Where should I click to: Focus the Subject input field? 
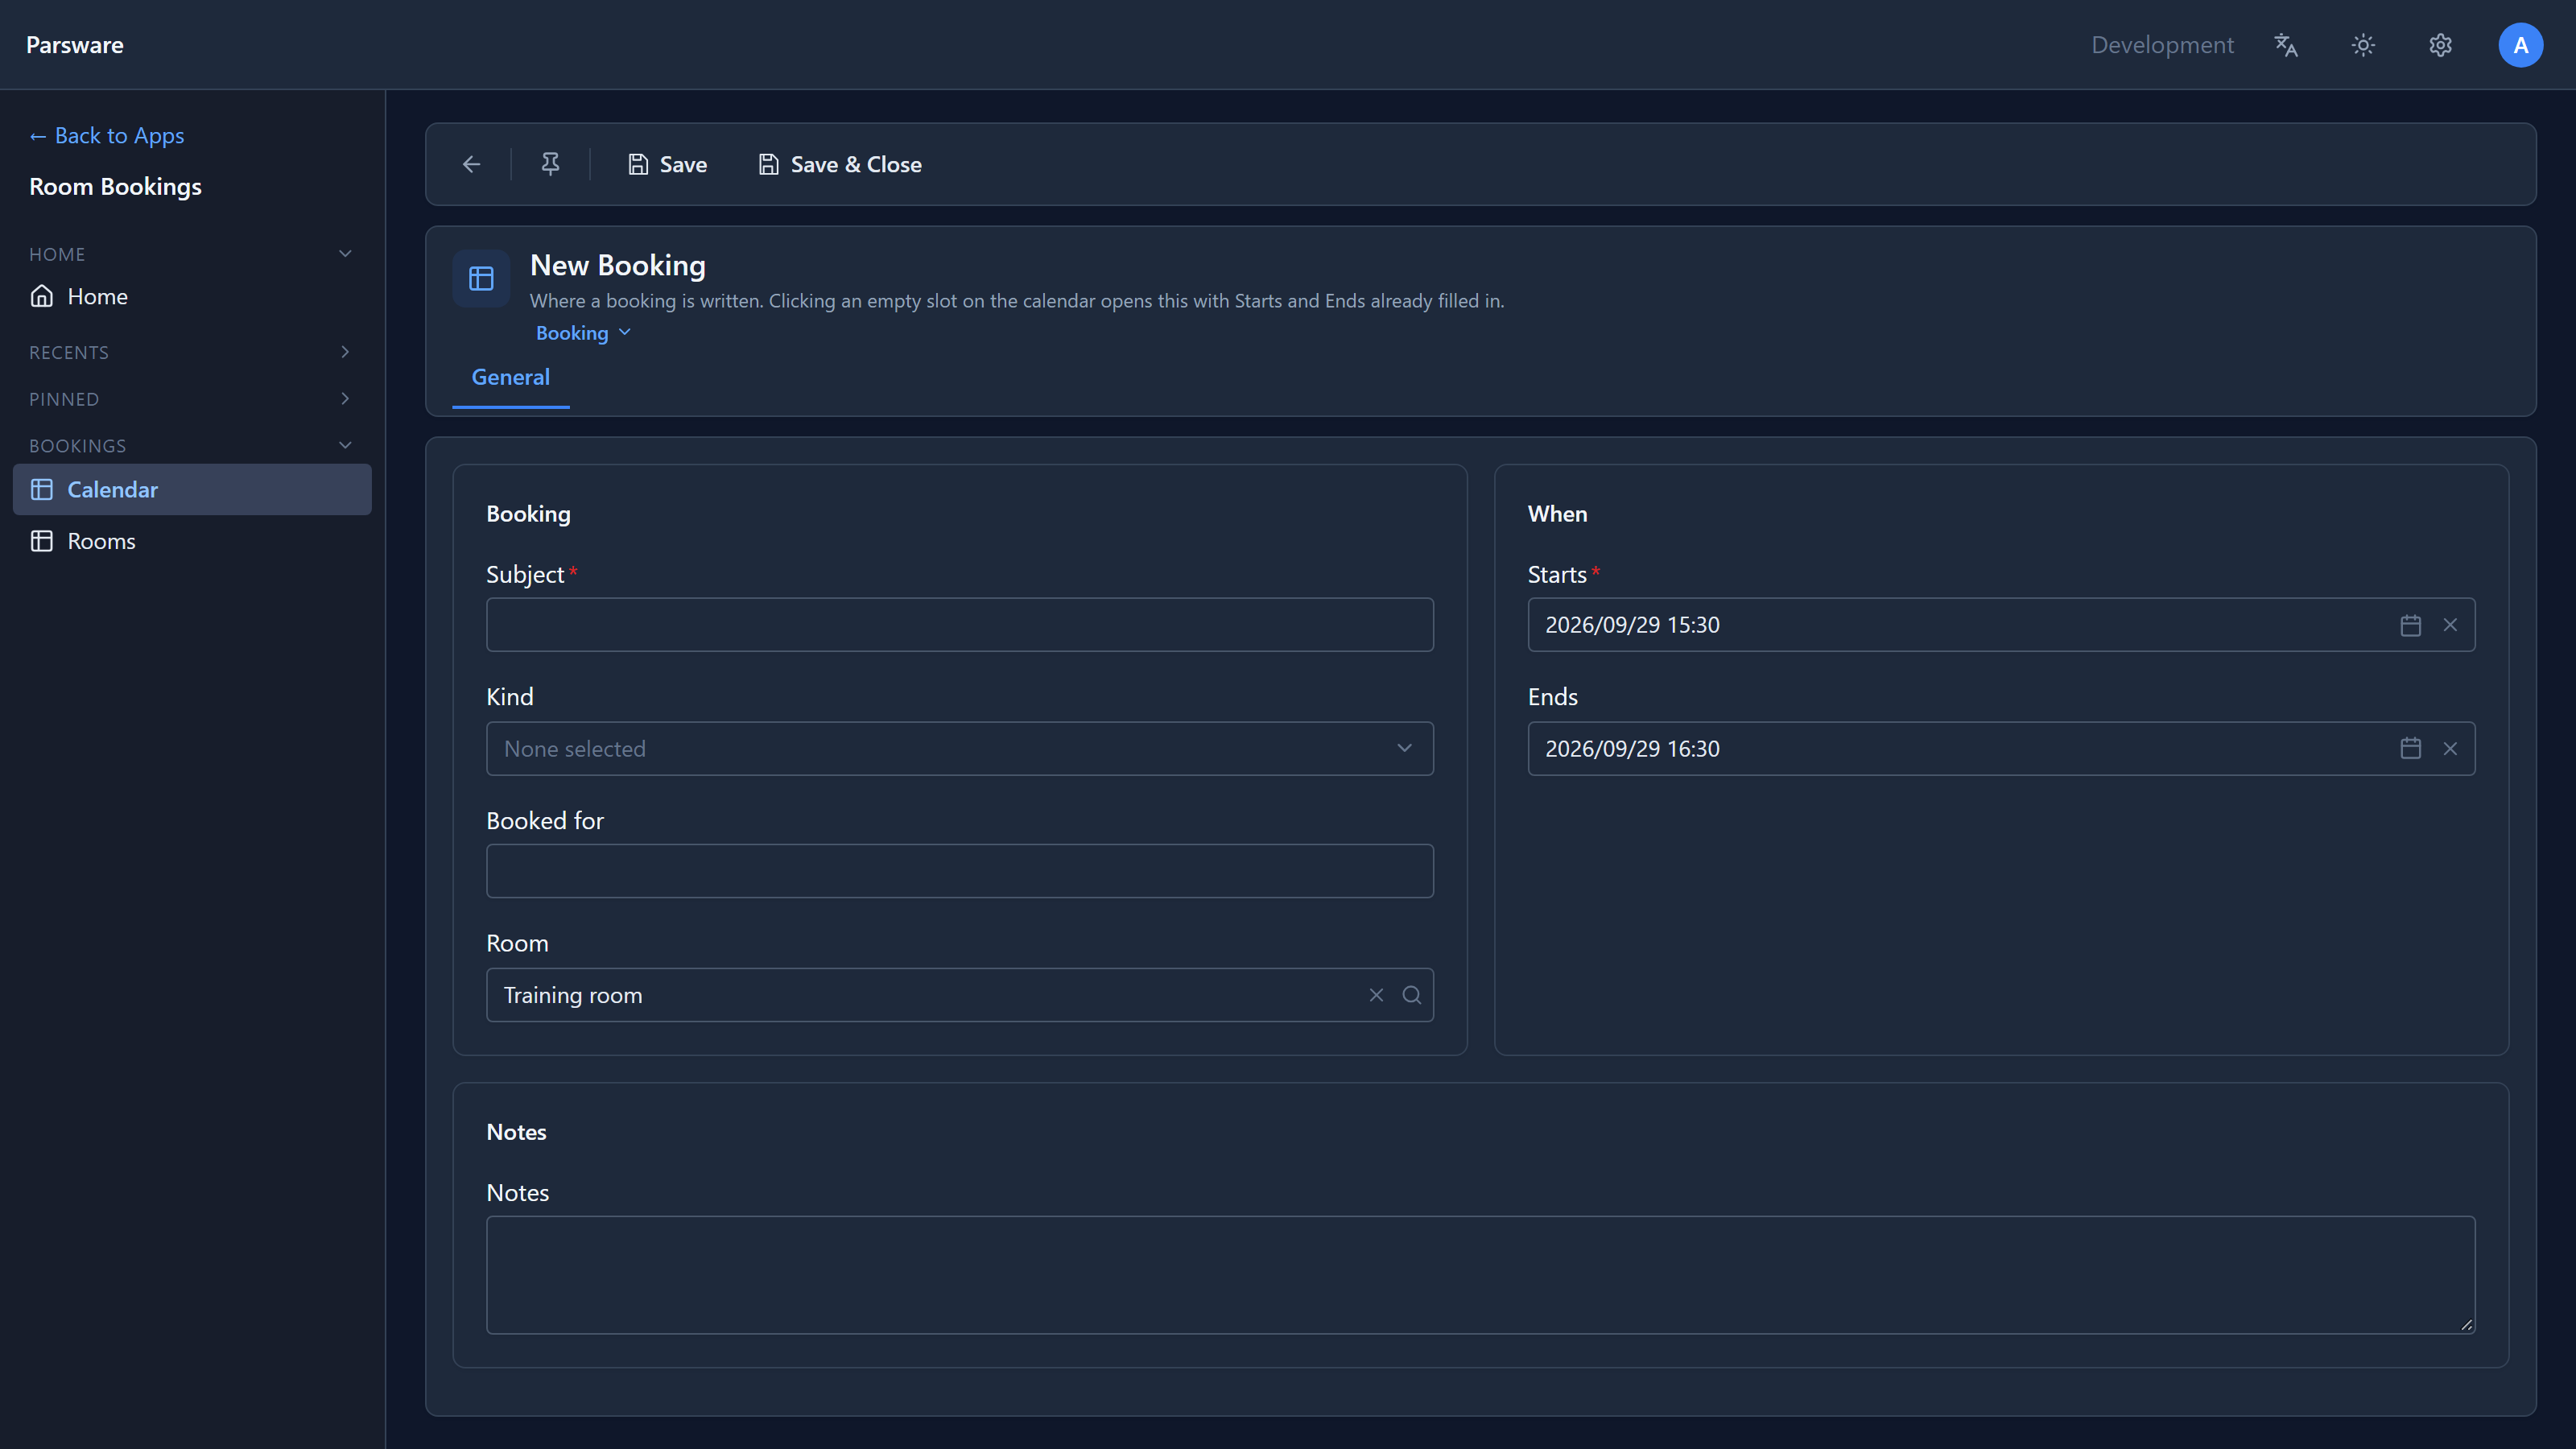[959, 625]
